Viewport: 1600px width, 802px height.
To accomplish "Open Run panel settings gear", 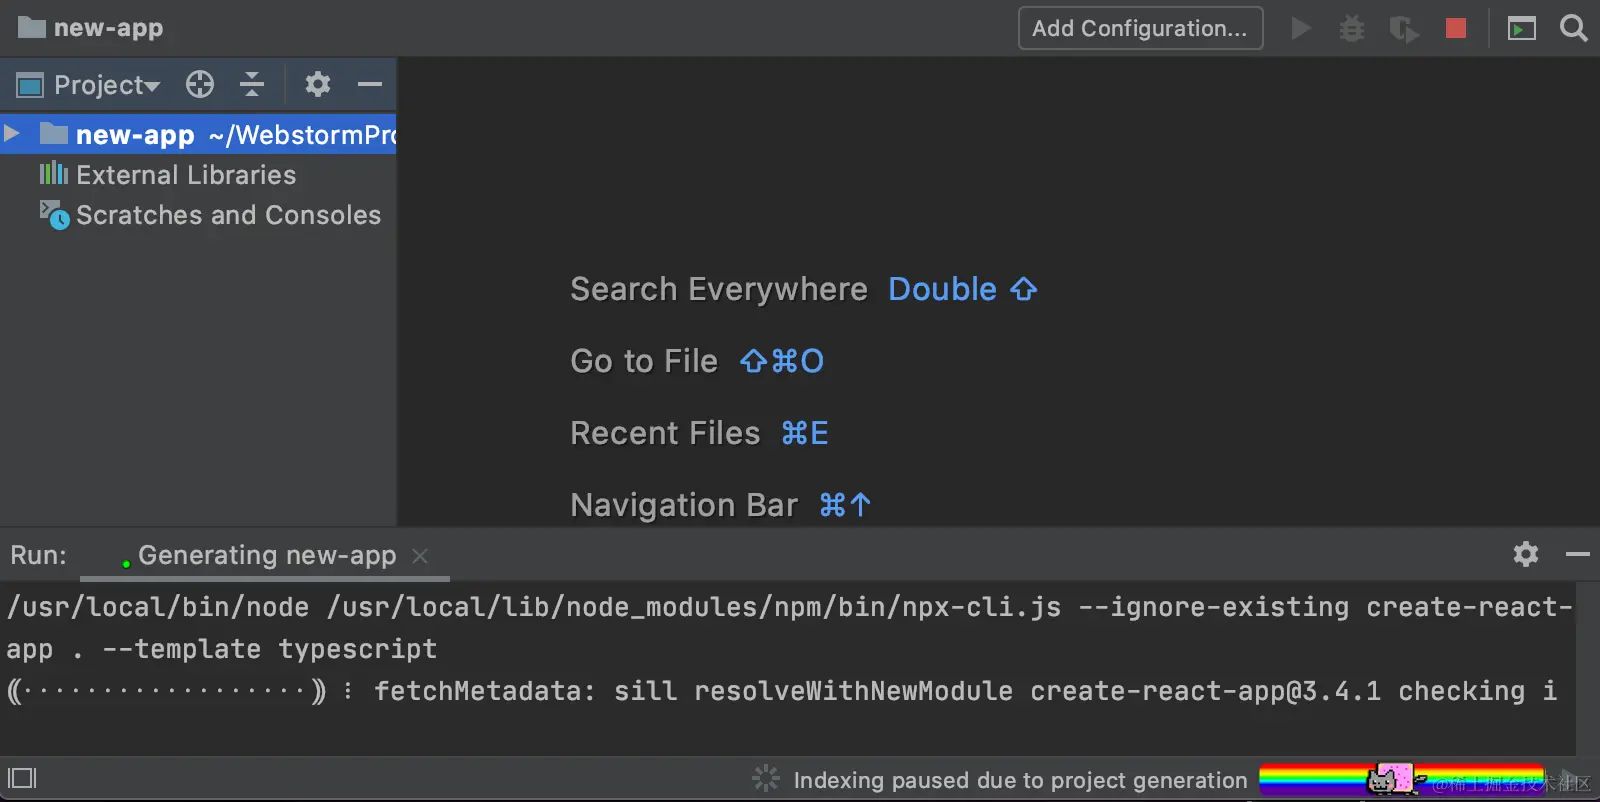I will [1526, 553].
